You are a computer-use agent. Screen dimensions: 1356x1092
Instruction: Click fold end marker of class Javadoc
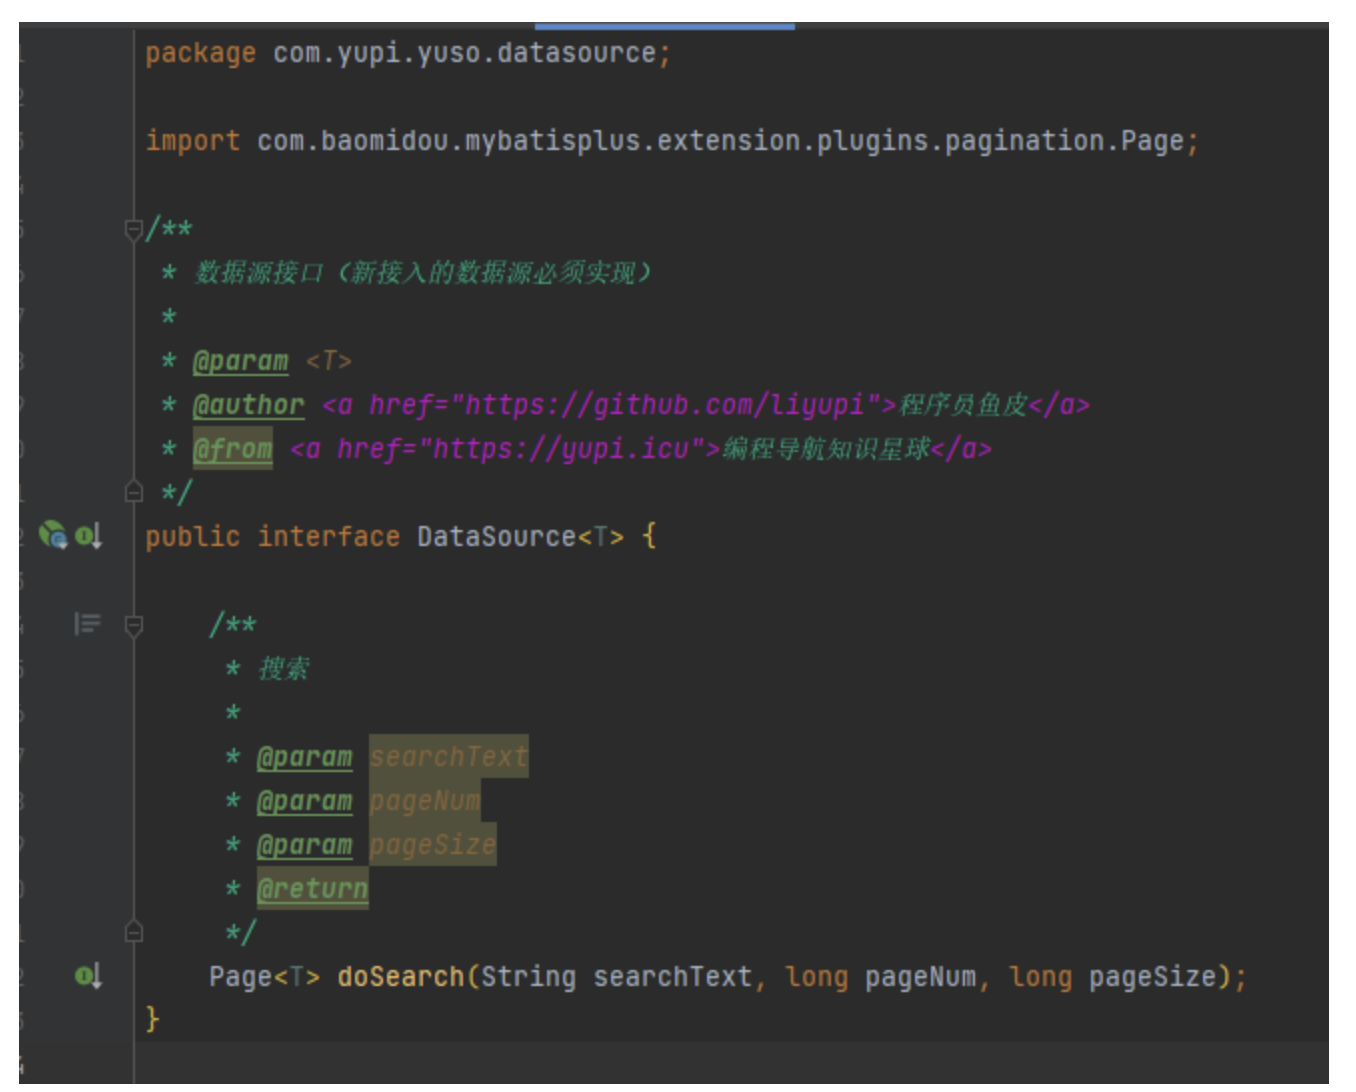tap(133, 492)
